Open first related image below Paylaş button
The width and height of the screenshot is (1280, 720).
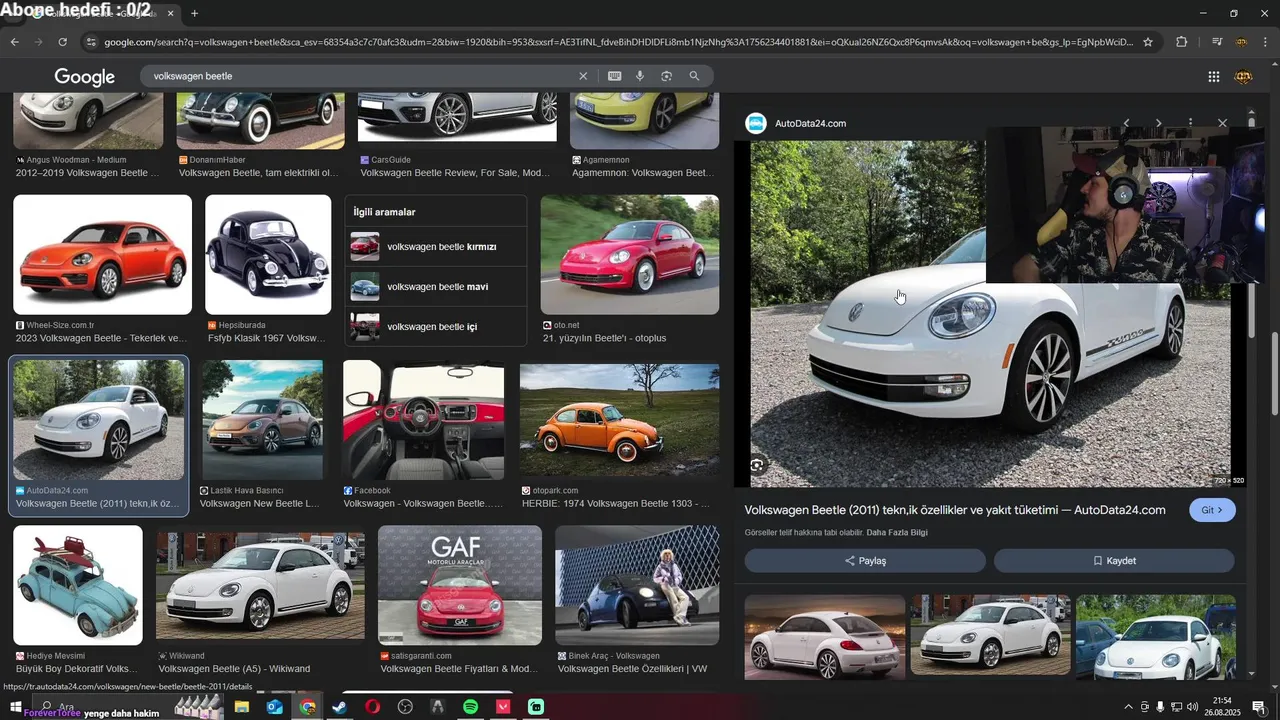coord(825,636)
